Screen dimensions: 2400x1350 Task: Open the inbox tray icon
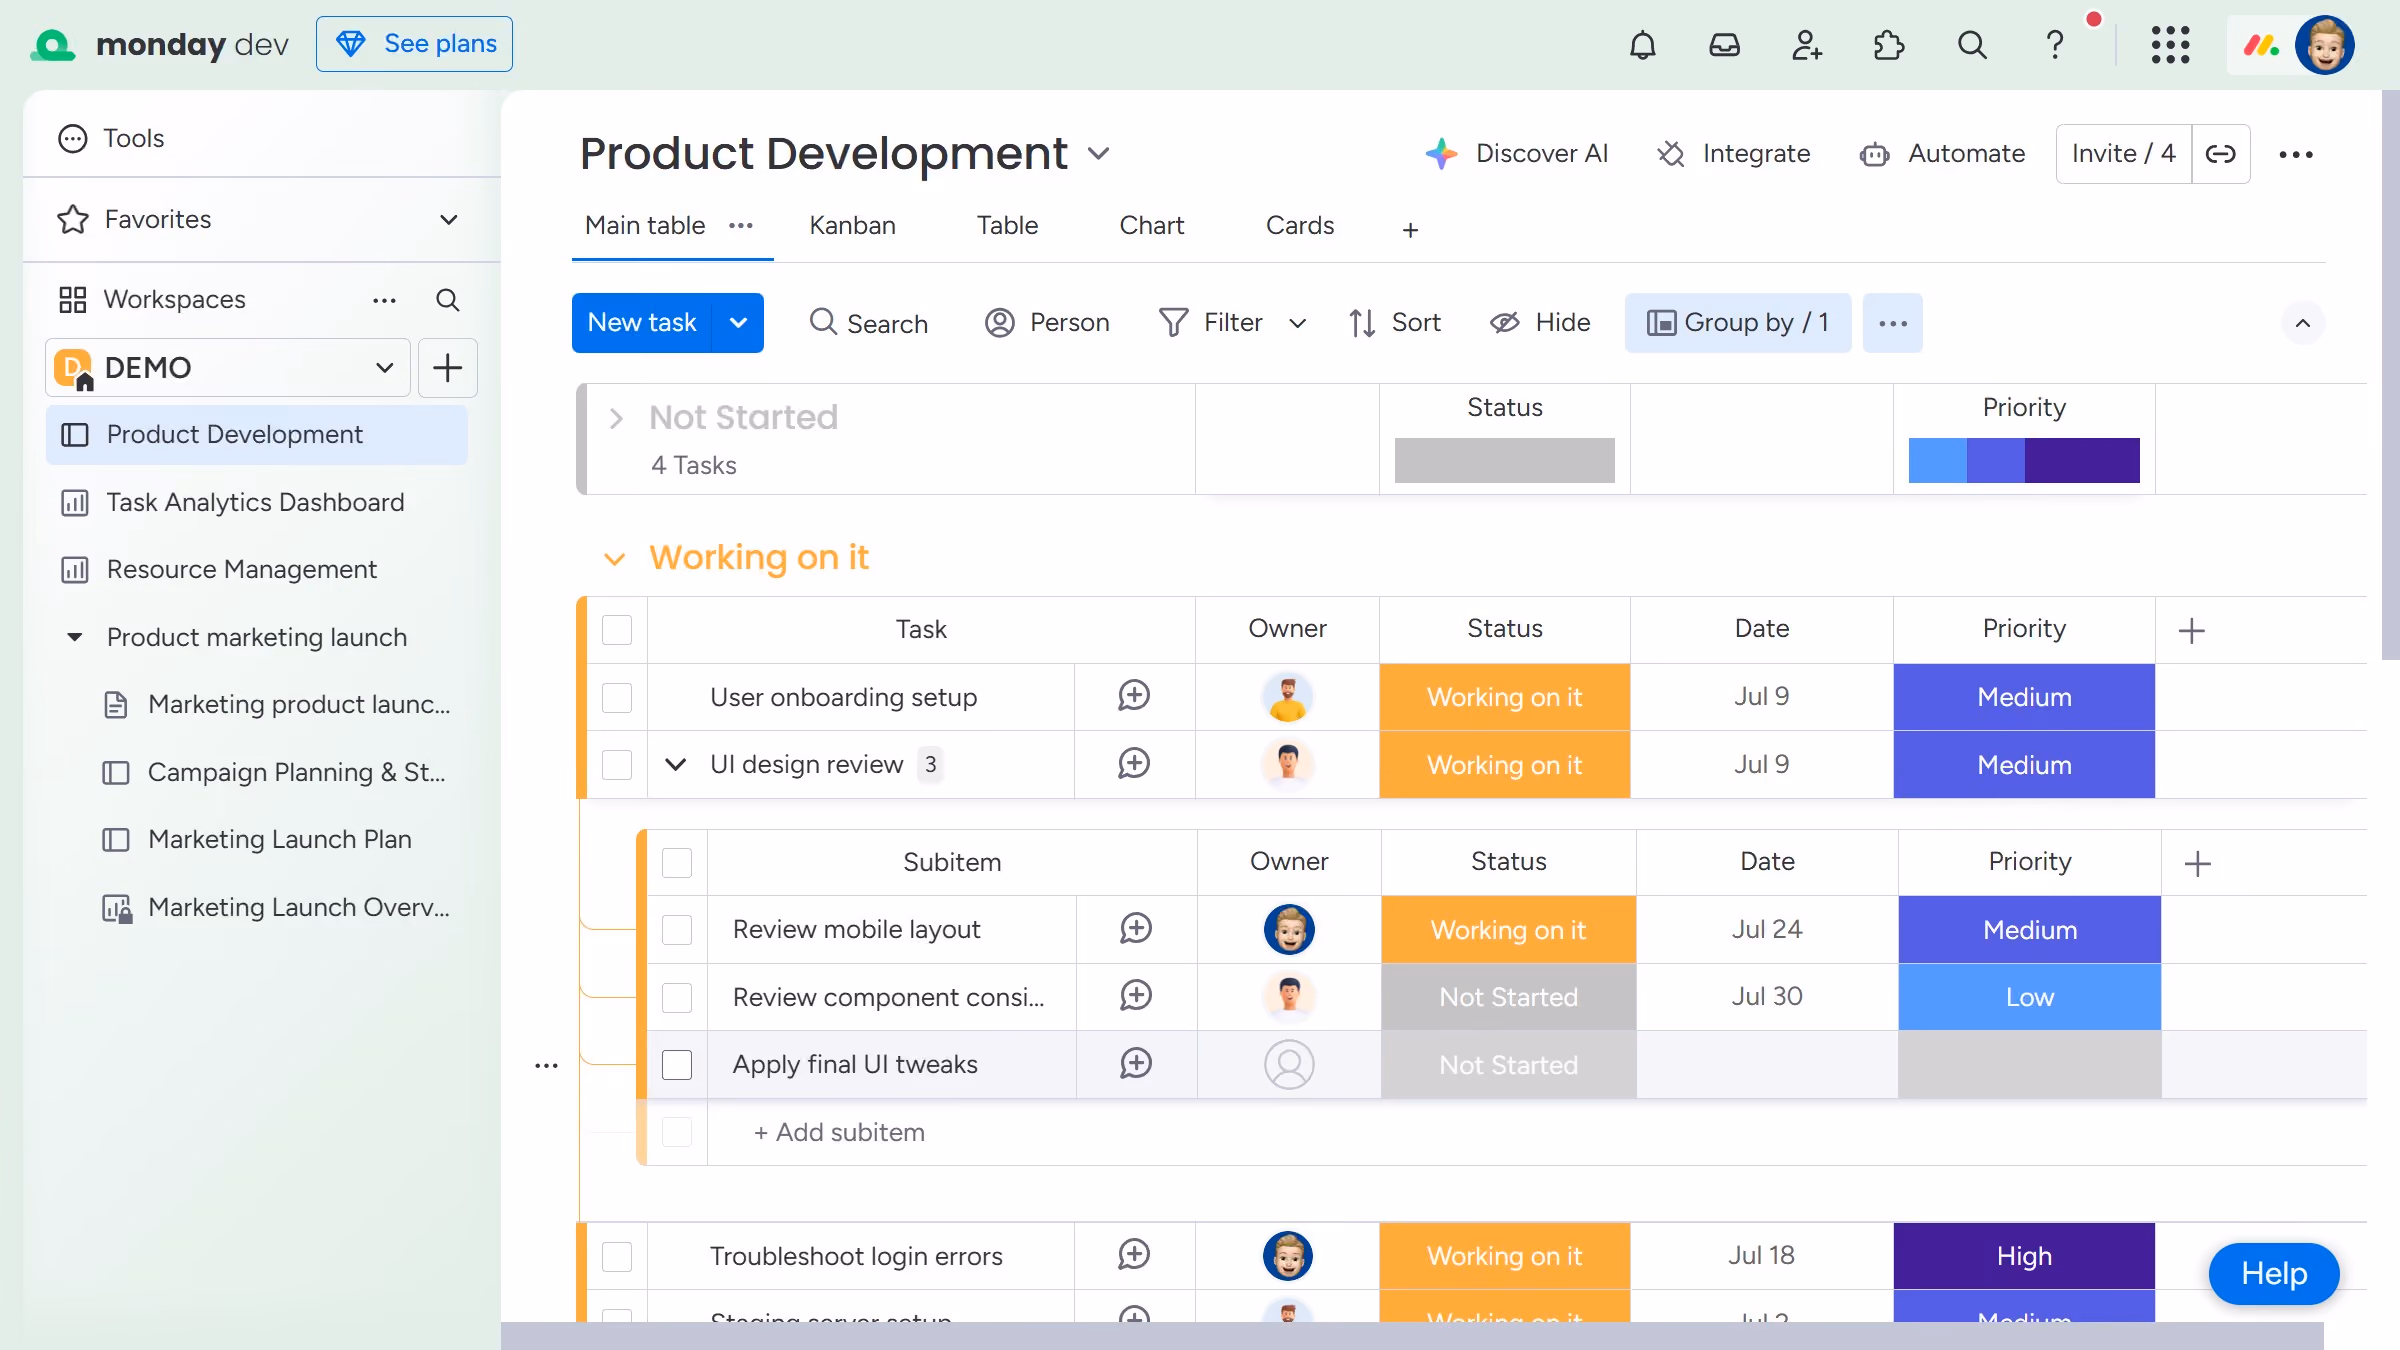1724,45
